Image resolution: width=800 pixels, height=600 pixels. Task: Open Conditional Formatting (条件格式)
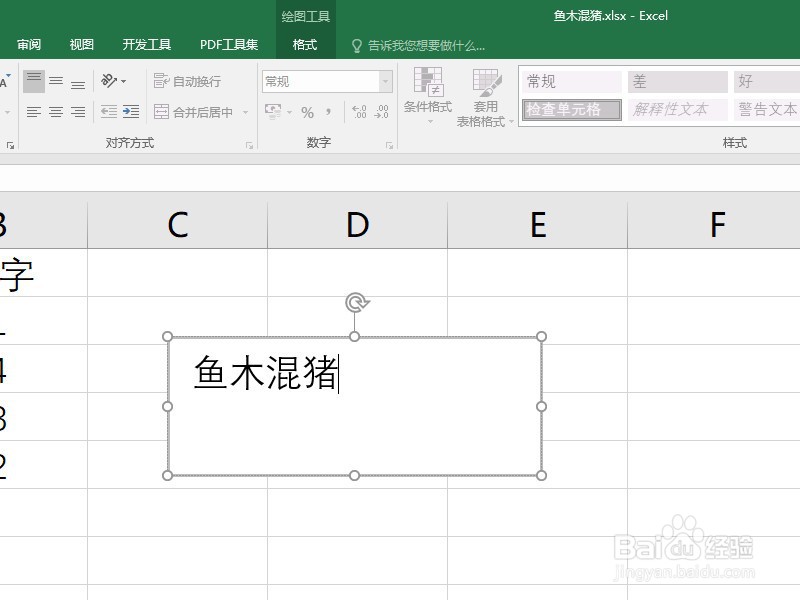click(428, 96)
